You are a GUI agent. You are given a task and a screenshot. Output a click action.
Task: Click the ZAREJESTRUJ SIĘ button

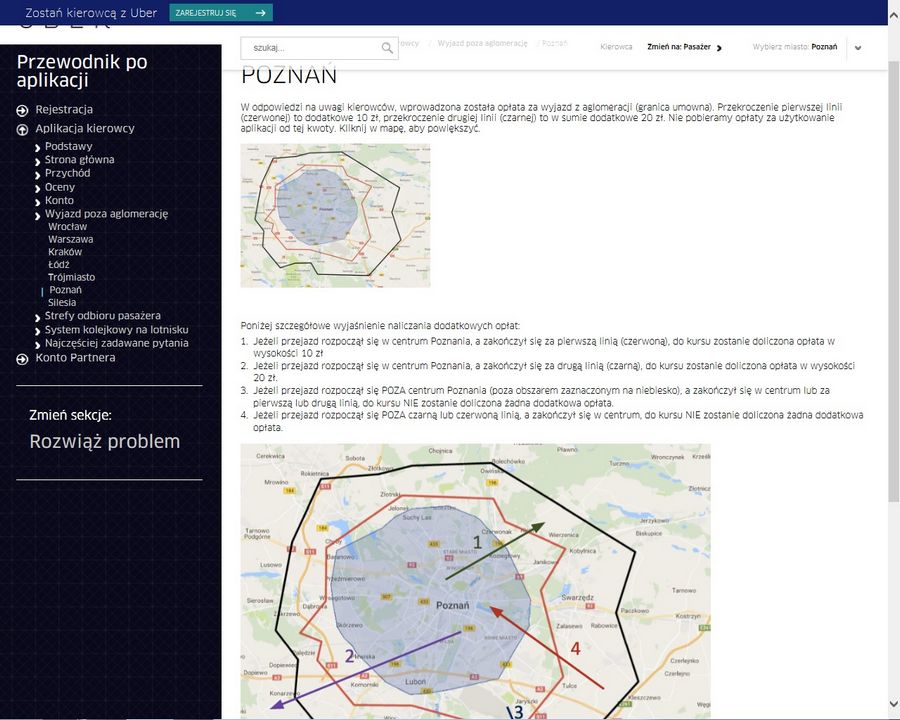(221, 13)
